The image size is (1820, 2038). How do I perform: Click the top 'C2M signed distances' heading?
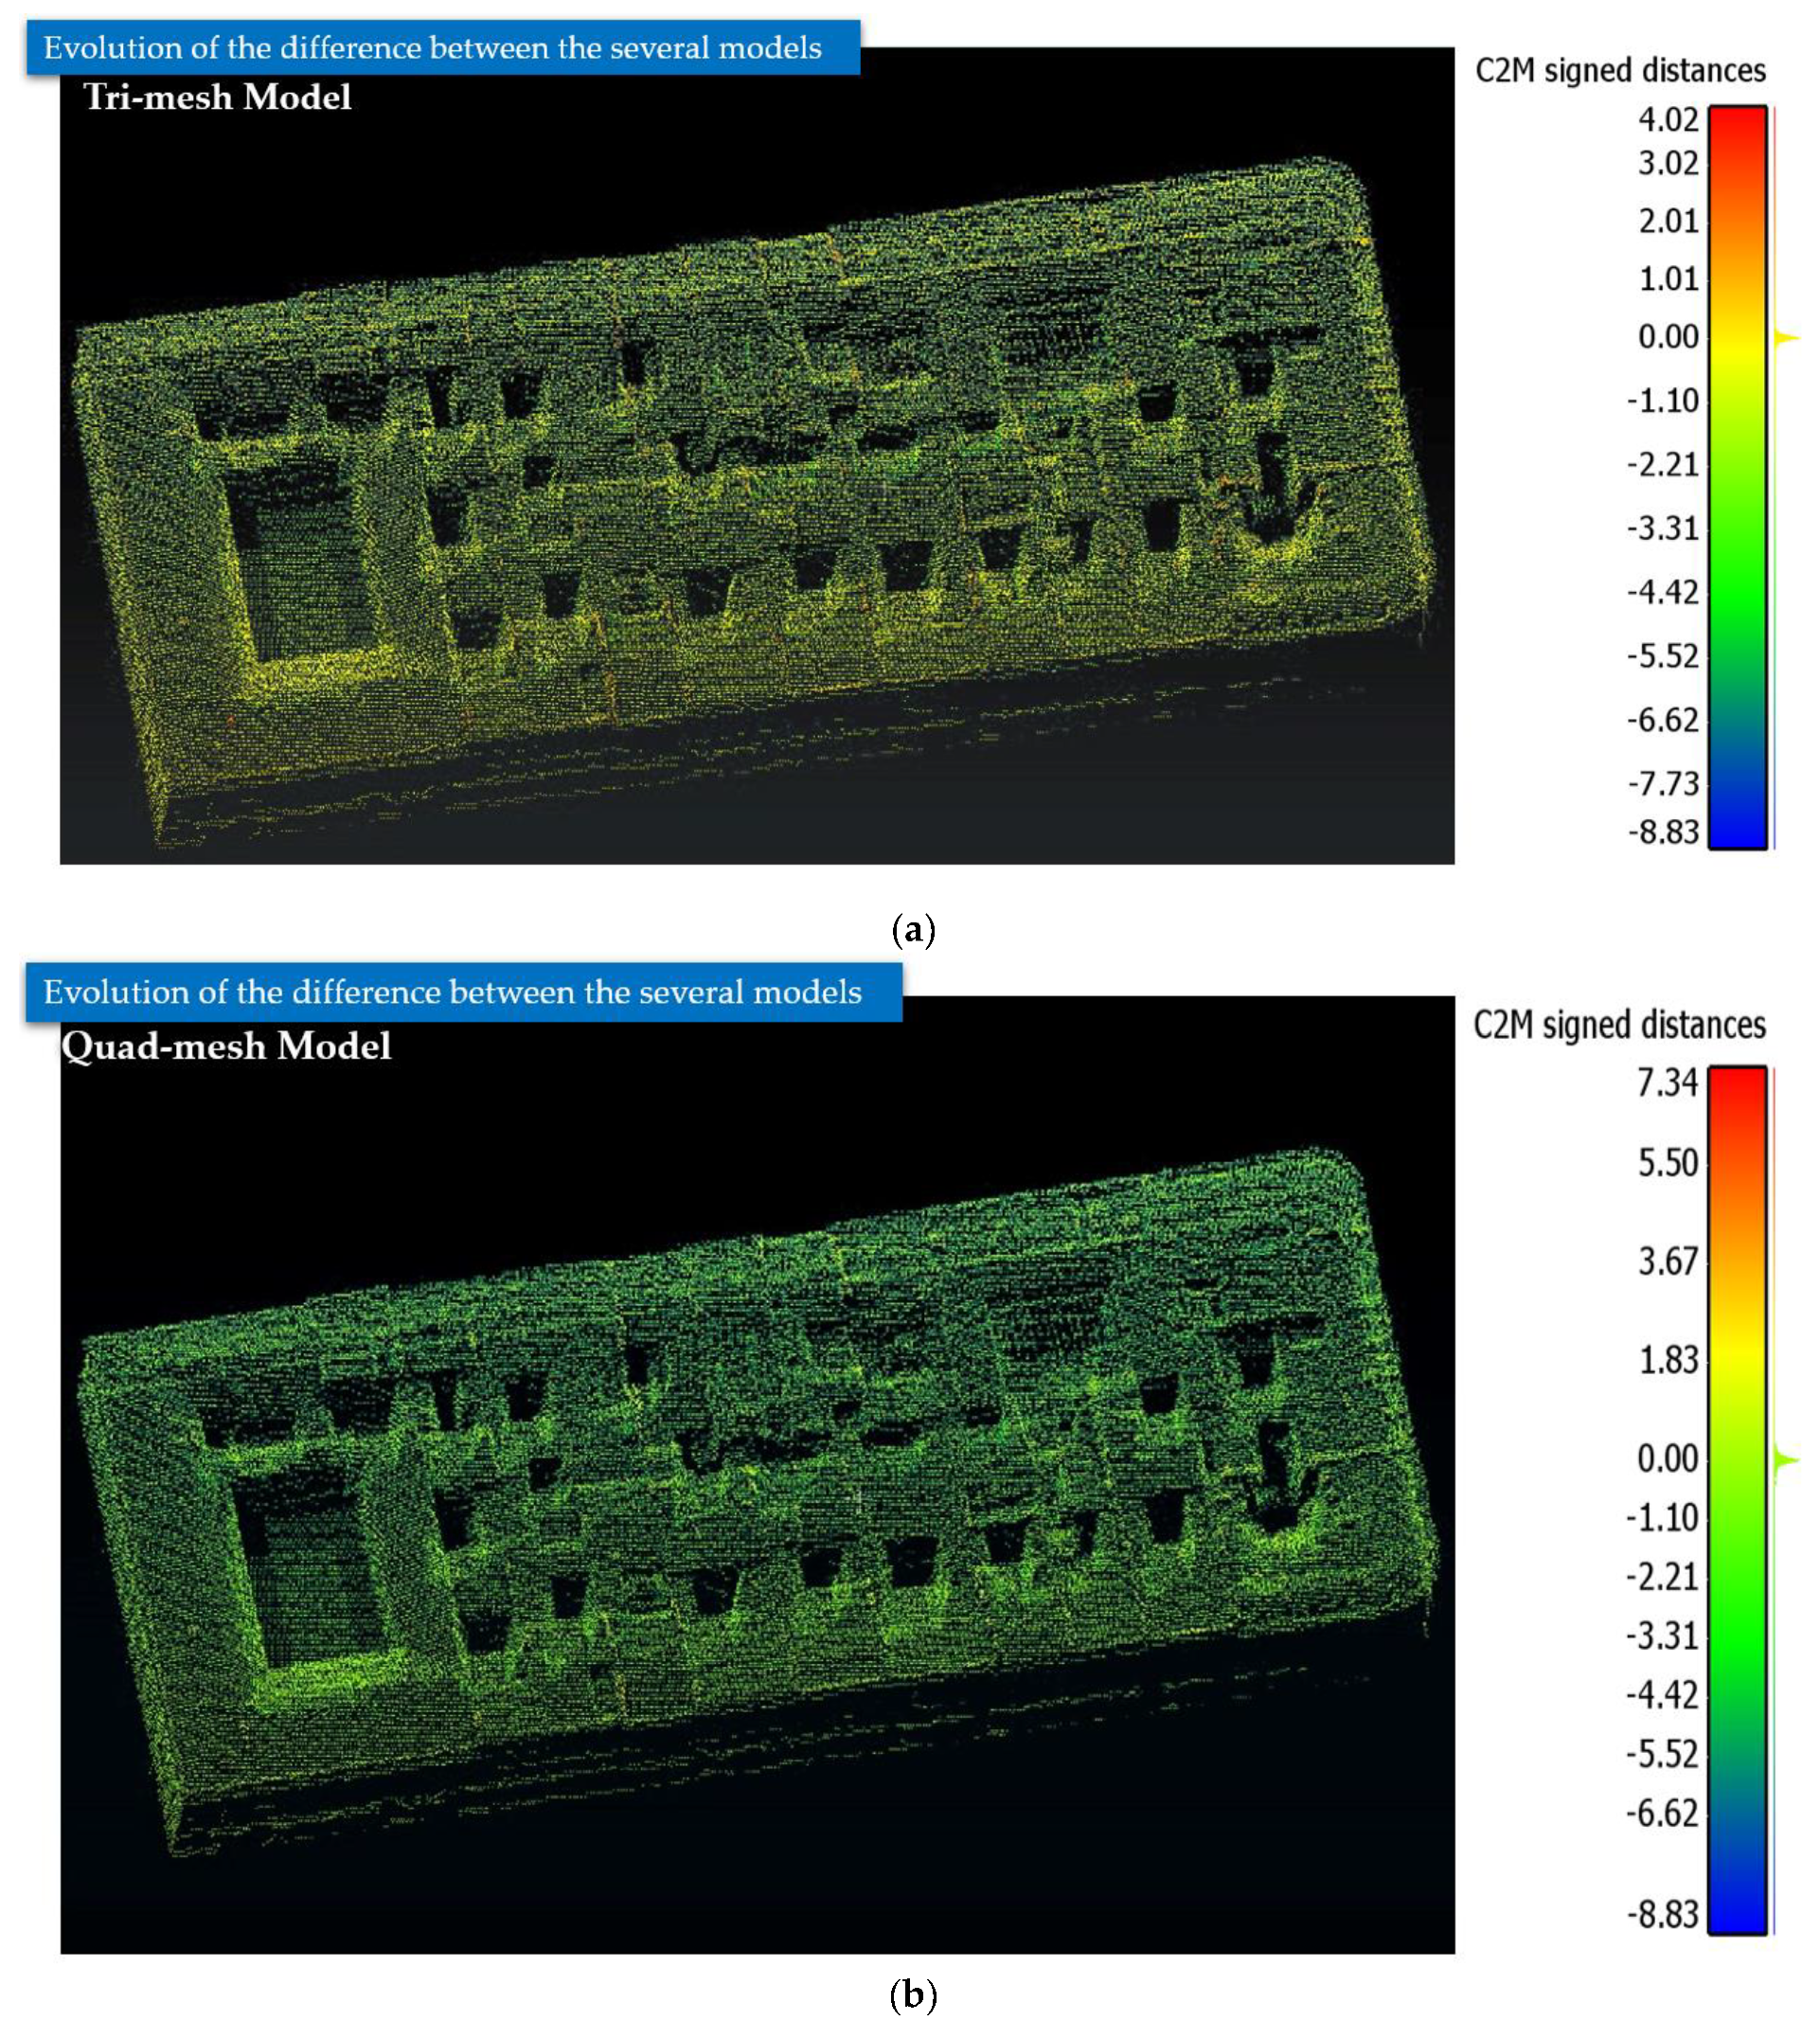(1620, 71)
